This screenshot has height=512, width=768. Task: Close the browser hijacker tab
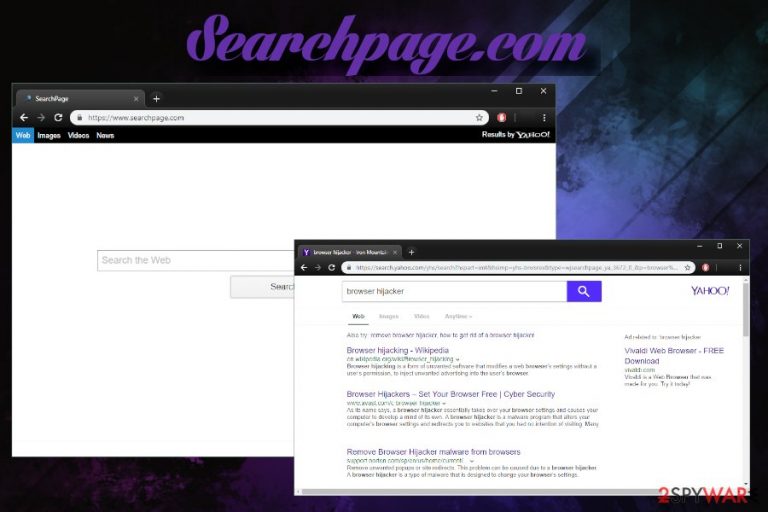395,252
